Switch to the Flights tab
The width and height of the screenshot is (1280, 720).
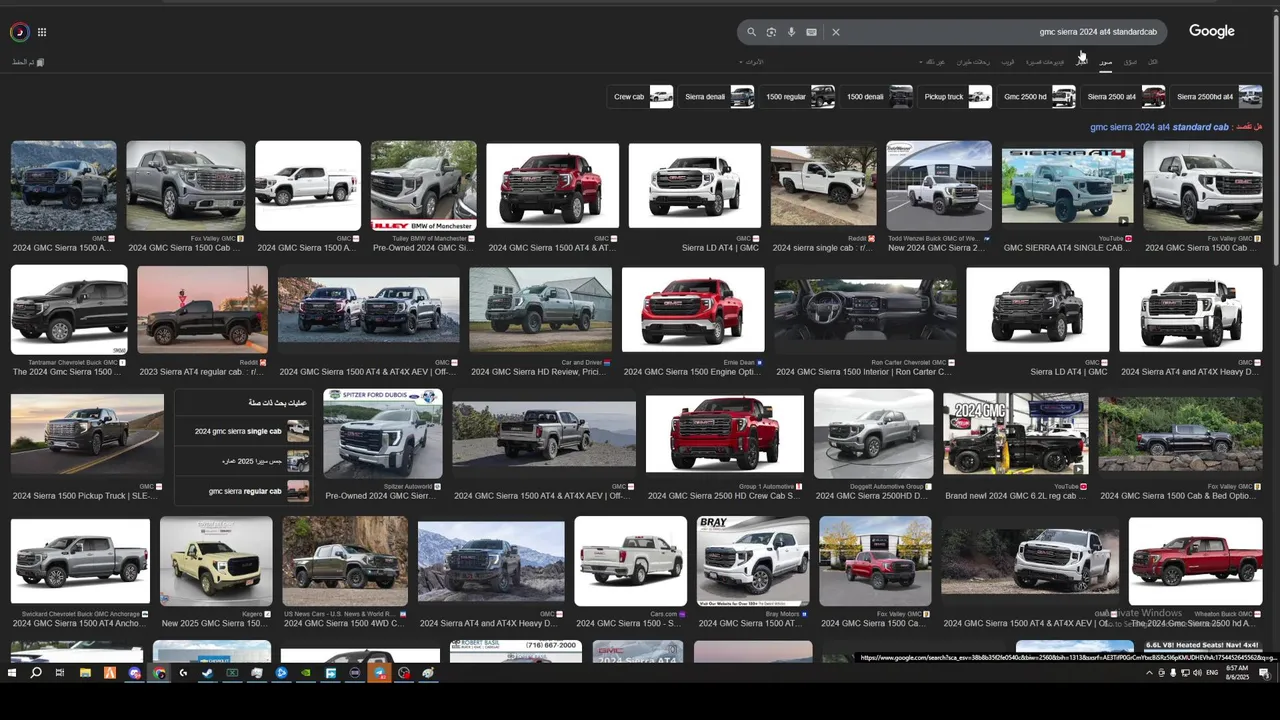(x=973, y=62)
